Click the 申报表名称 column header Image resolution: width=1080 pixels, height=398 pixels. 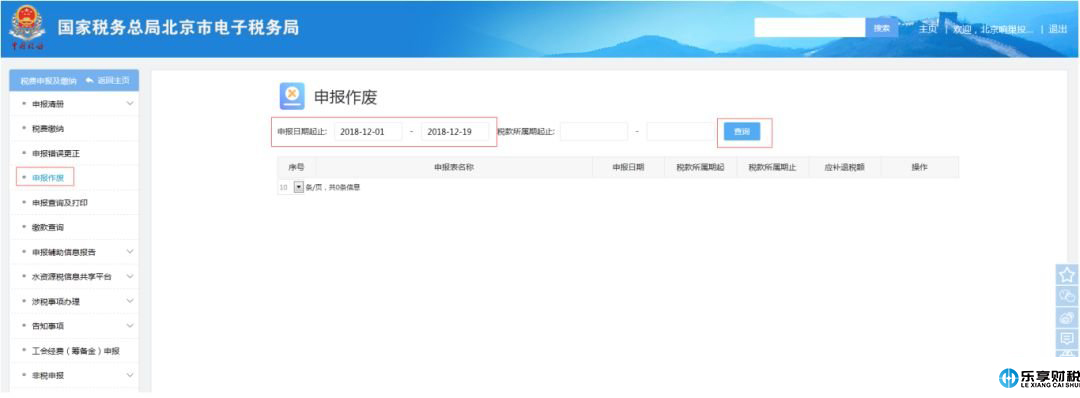click(454, 167)
